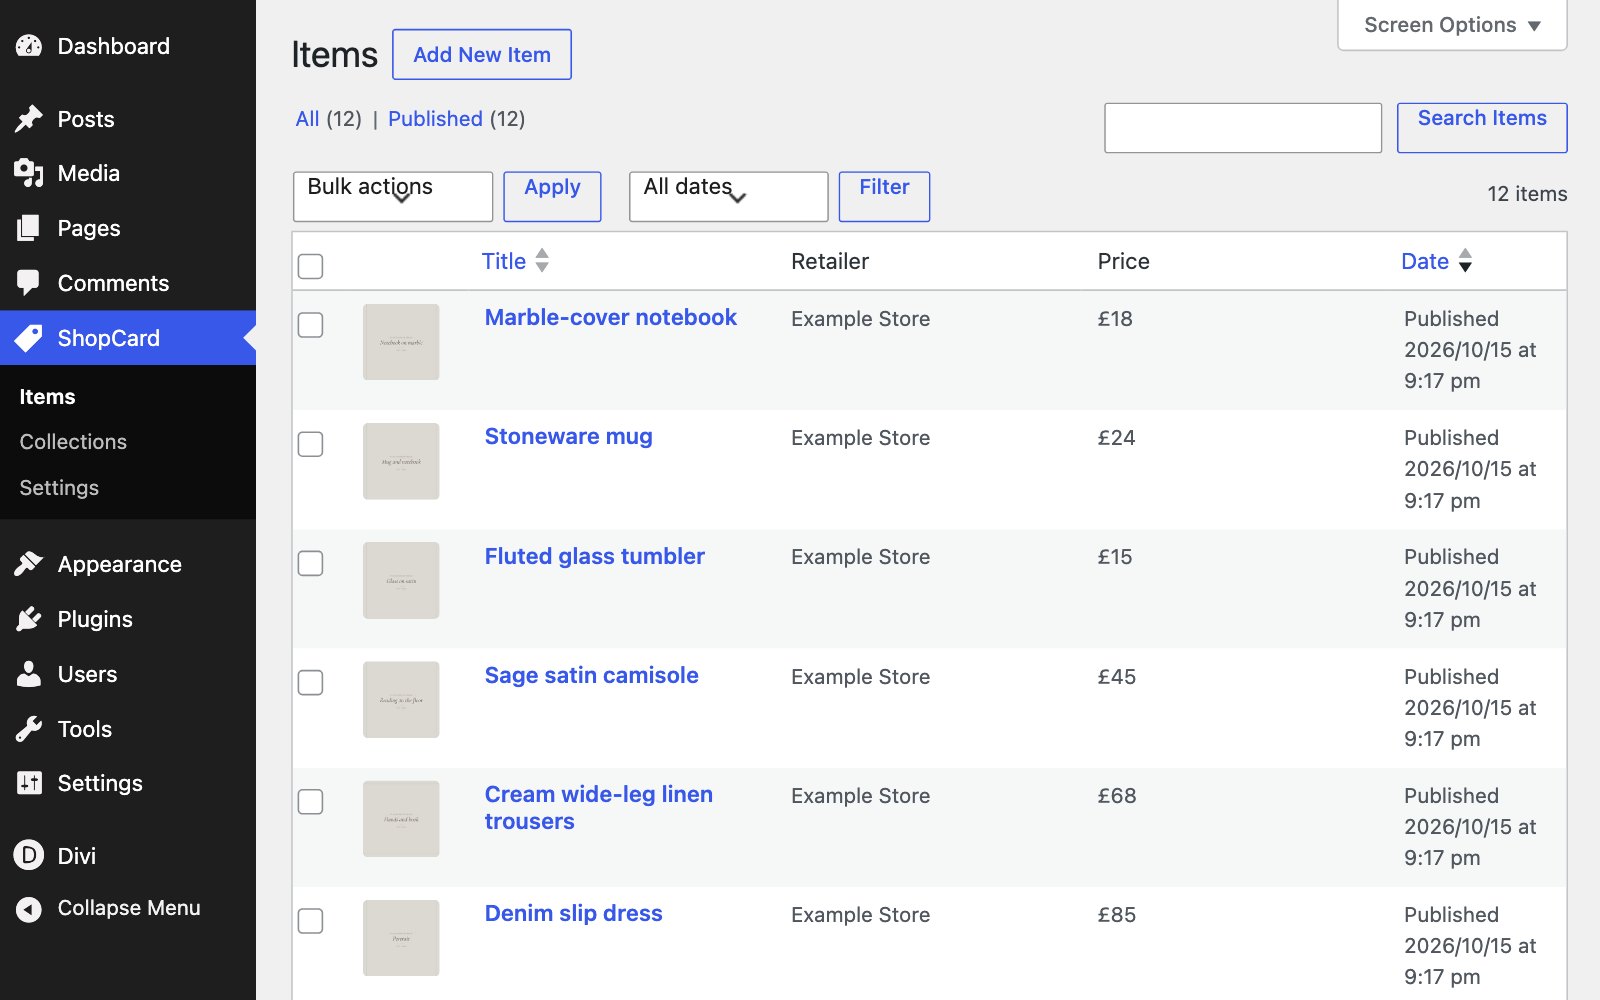Click the Fluted glass tumbler thumbnail
Viewport: 1600px width, 1000px height.
tap(401, 580)
